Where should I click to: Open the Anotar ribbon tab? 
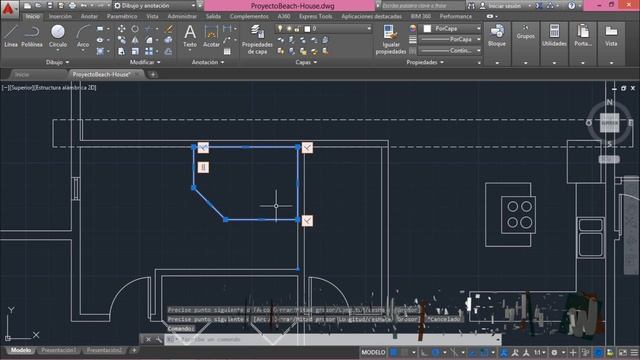point(89,16)
